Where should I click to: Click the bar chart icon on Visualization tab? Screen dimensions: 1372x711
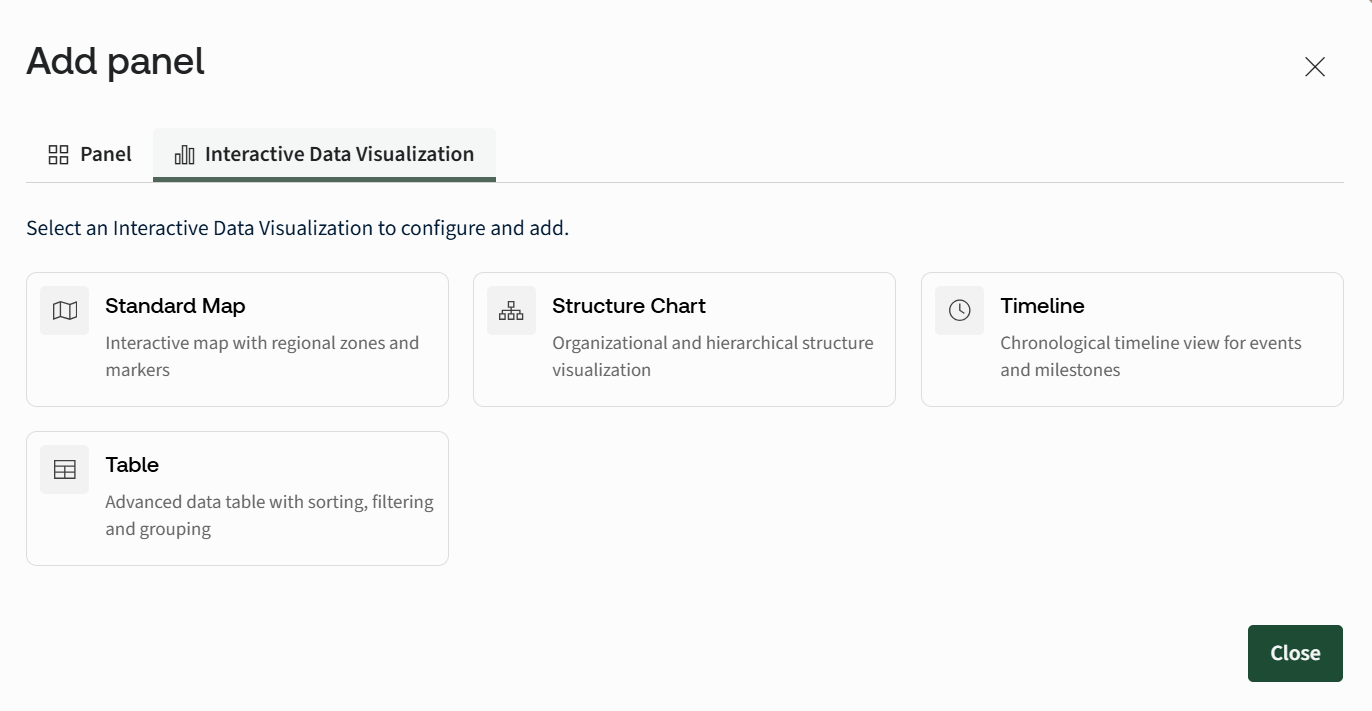click(x=184, y=155)
